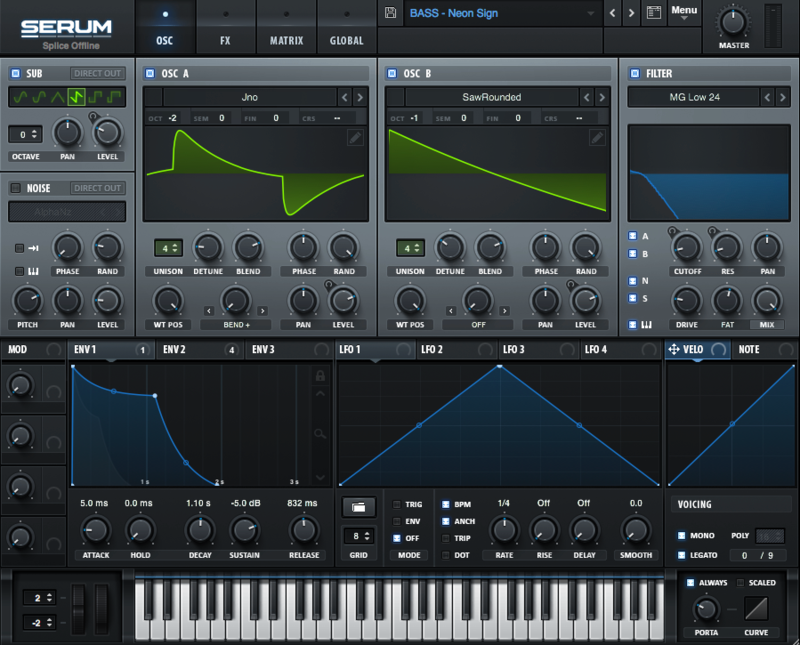Enable the NOISE oscillator

click(x=16, y=188)
